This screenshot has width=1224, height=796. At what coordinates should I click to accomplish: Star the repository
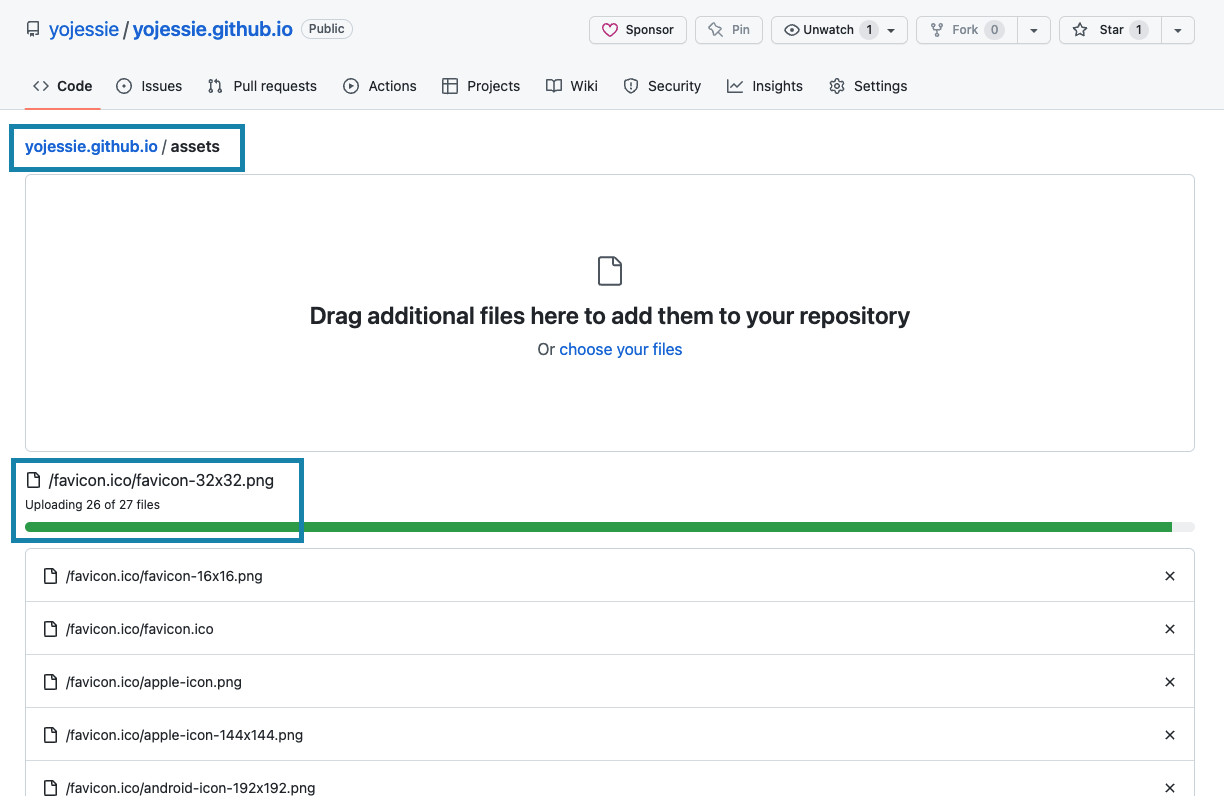pyautogui.click(x=1111, y=30)
